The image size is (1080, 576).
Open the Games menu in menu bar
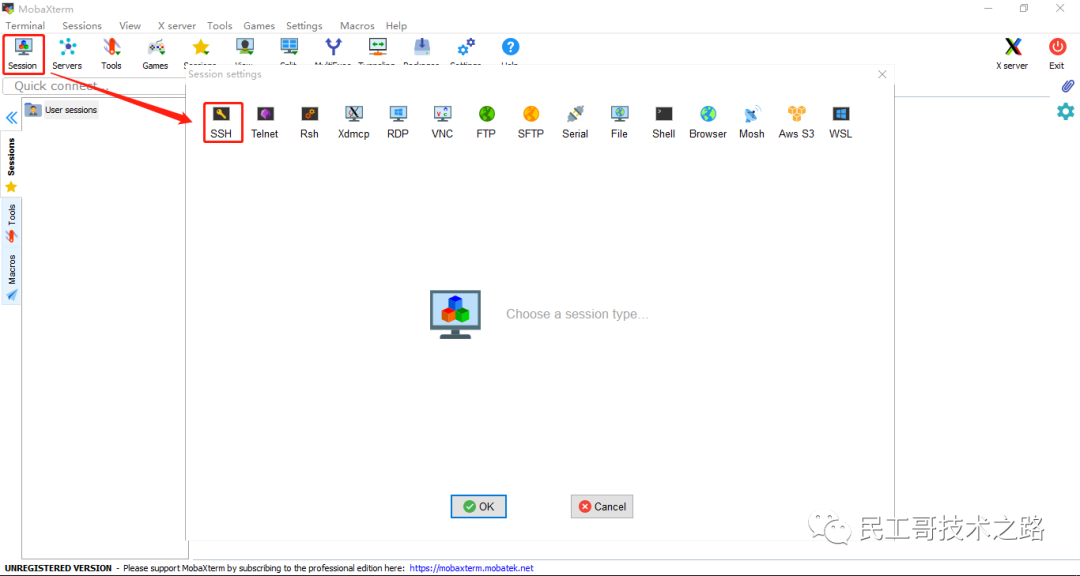point(259,25)
